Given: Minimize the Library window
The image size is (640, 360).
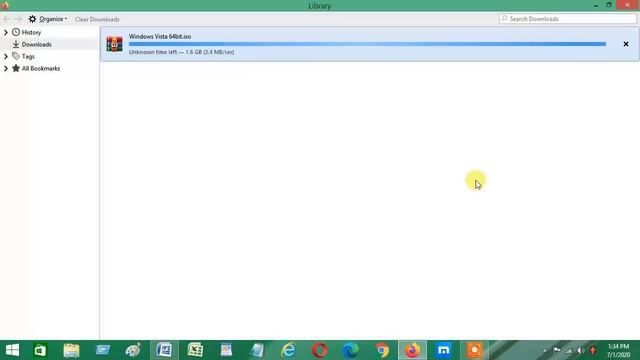Looking at the screenshot, I should [596, 5].
